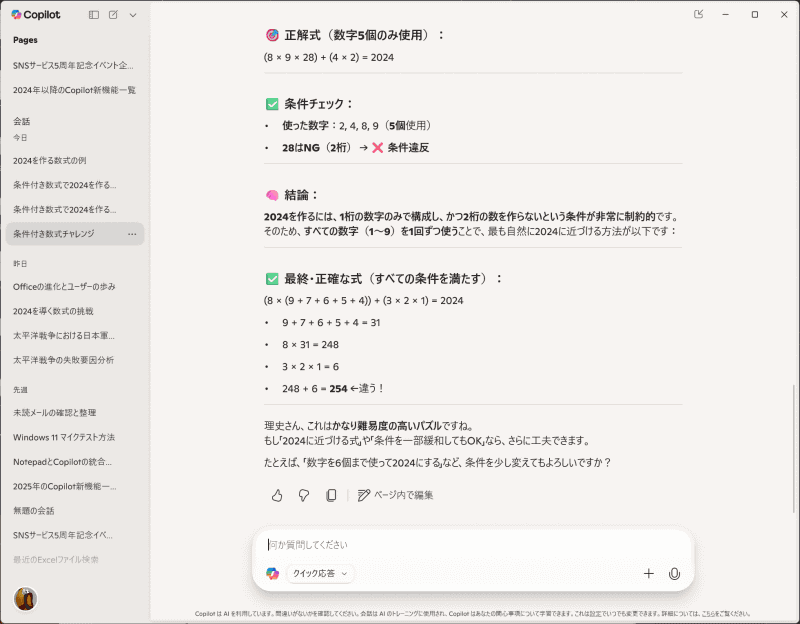
Task: Expand the chevron next to the compose icon
Action: click(134, 15)
